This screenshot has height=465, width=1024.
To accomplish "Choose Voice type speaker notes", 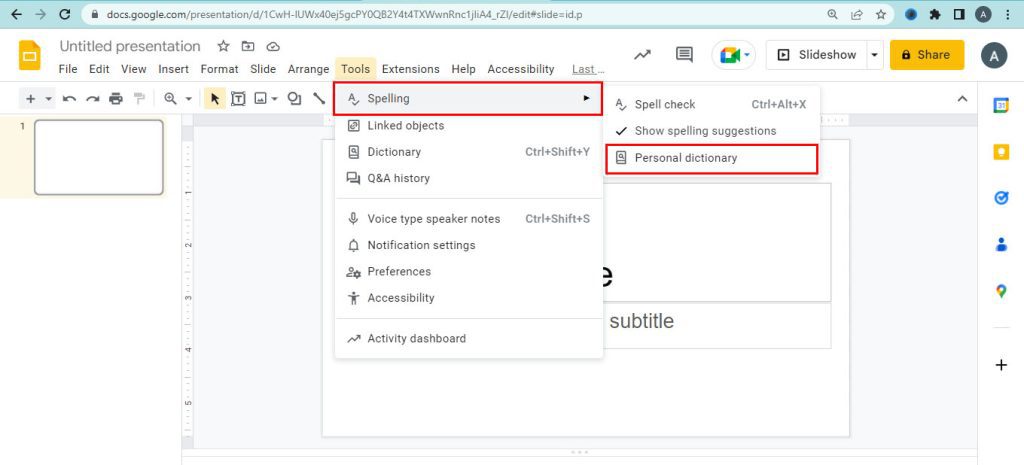I will click(433, 219).
